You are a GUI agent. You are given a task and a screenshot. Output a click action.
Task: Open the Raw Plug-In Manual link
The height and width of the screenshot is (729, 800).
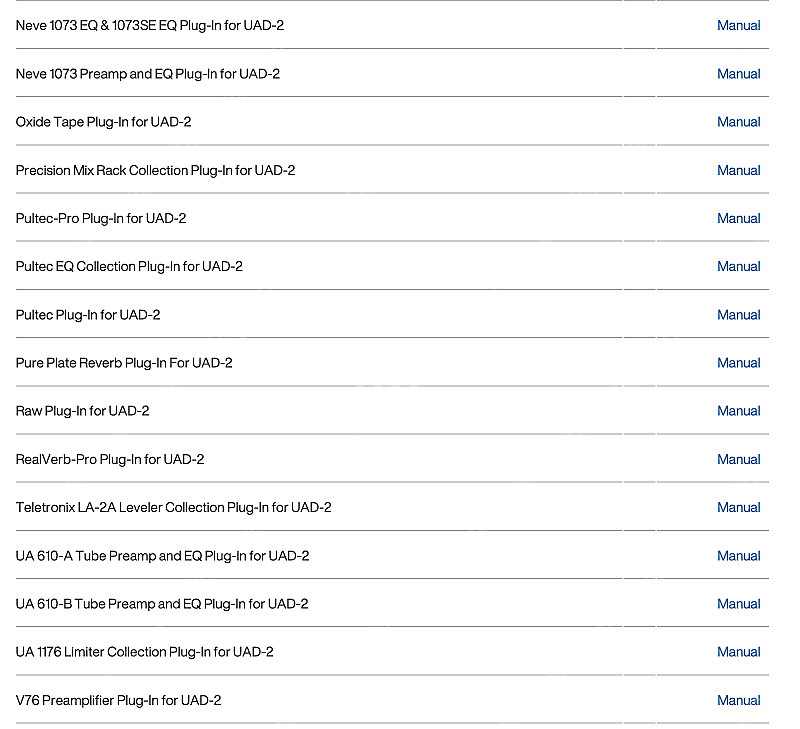738,411
